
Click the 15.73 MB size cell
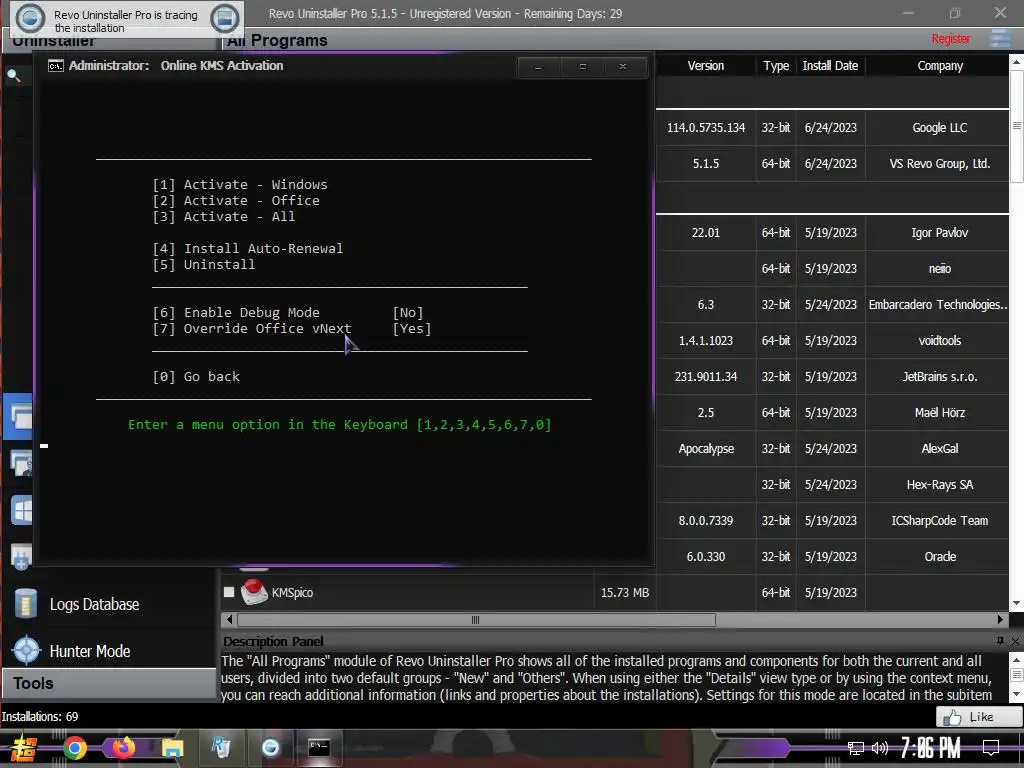click(624, 592)
